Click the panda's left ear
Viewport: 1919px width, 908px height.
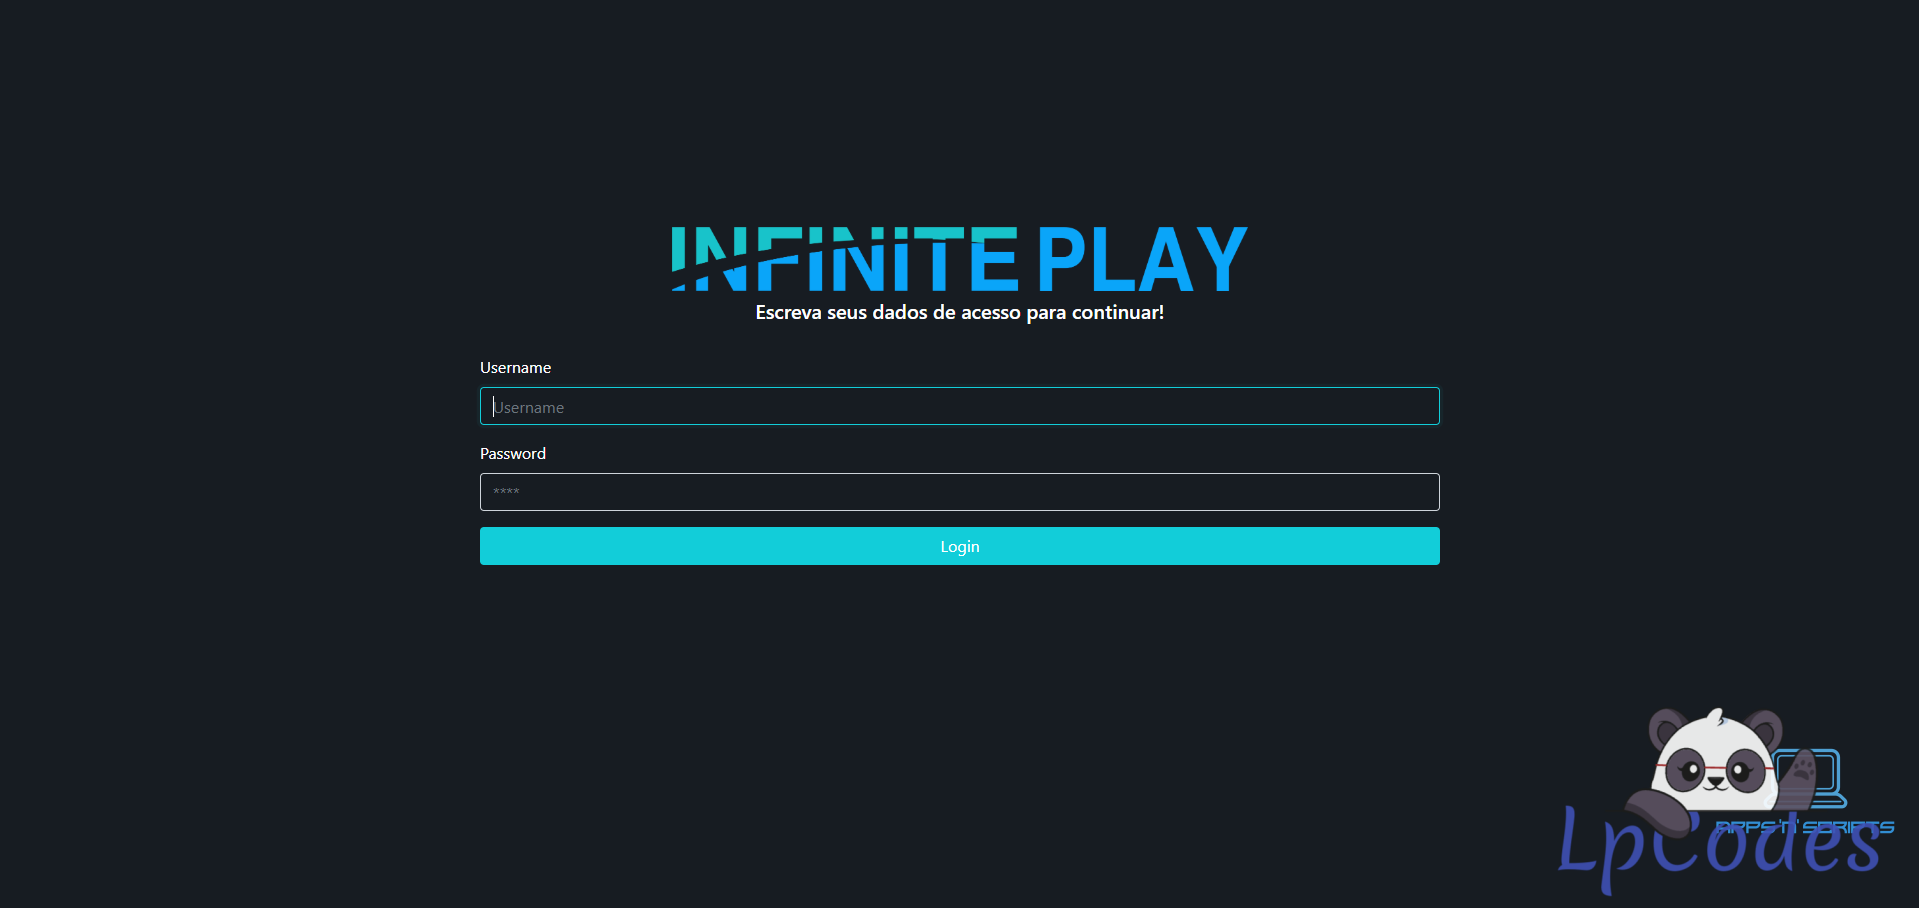click(x=1667, y=727)
